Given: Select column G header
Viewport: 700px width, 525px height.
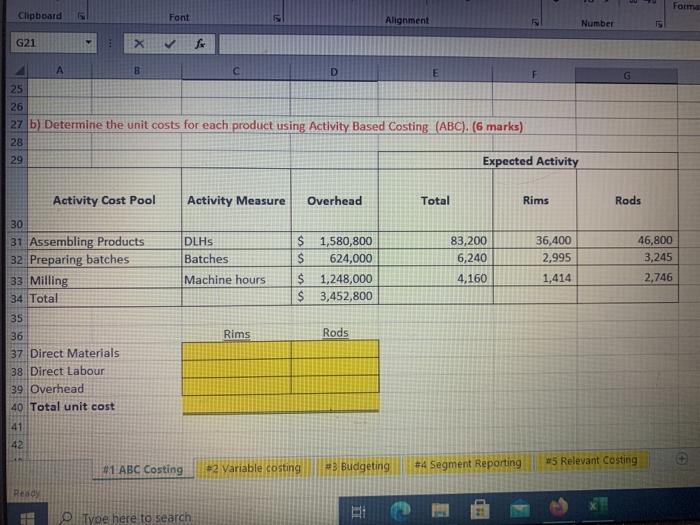Looking at the screenshot, I should coord(627,76).
